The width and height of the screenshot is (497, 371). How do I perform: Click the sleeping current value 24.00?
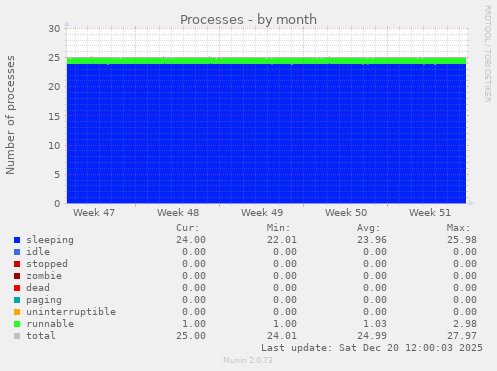click(191, 240)
